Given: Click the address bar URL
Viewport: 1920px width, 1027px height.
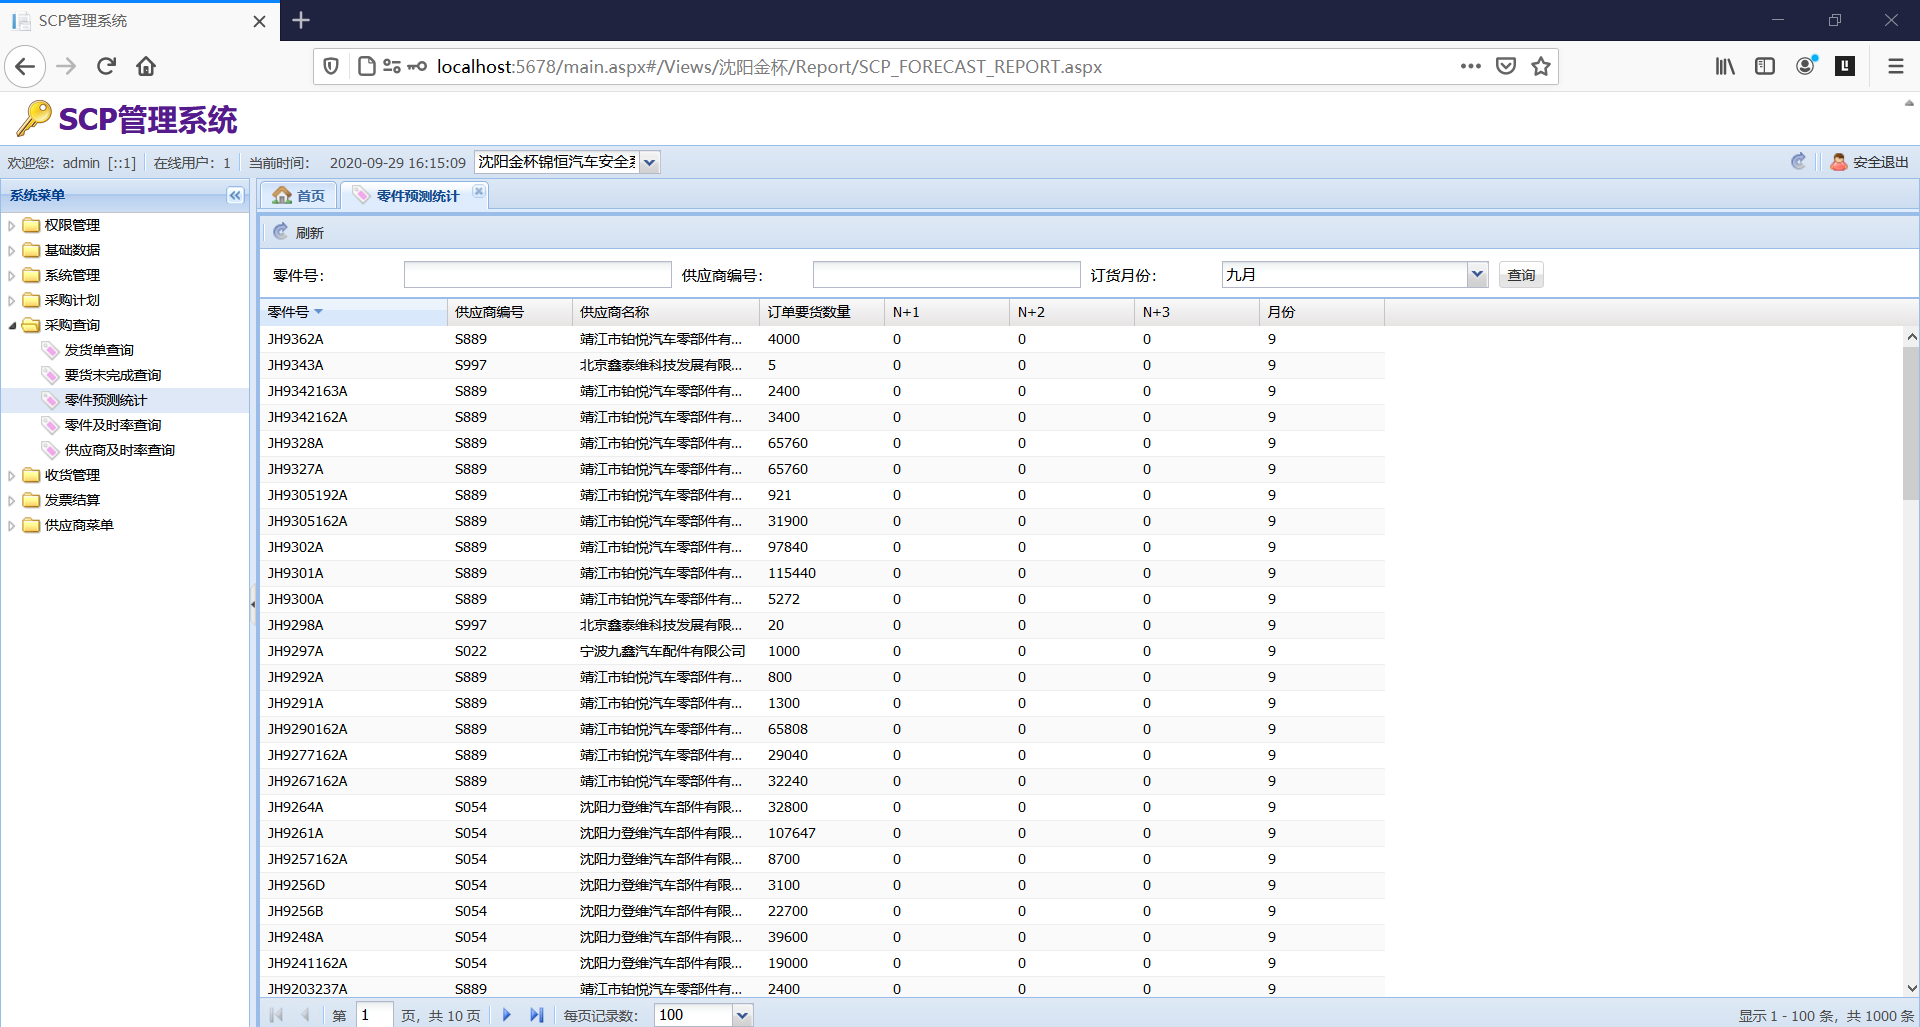Looking at the screenshot, I should [769, 67].
